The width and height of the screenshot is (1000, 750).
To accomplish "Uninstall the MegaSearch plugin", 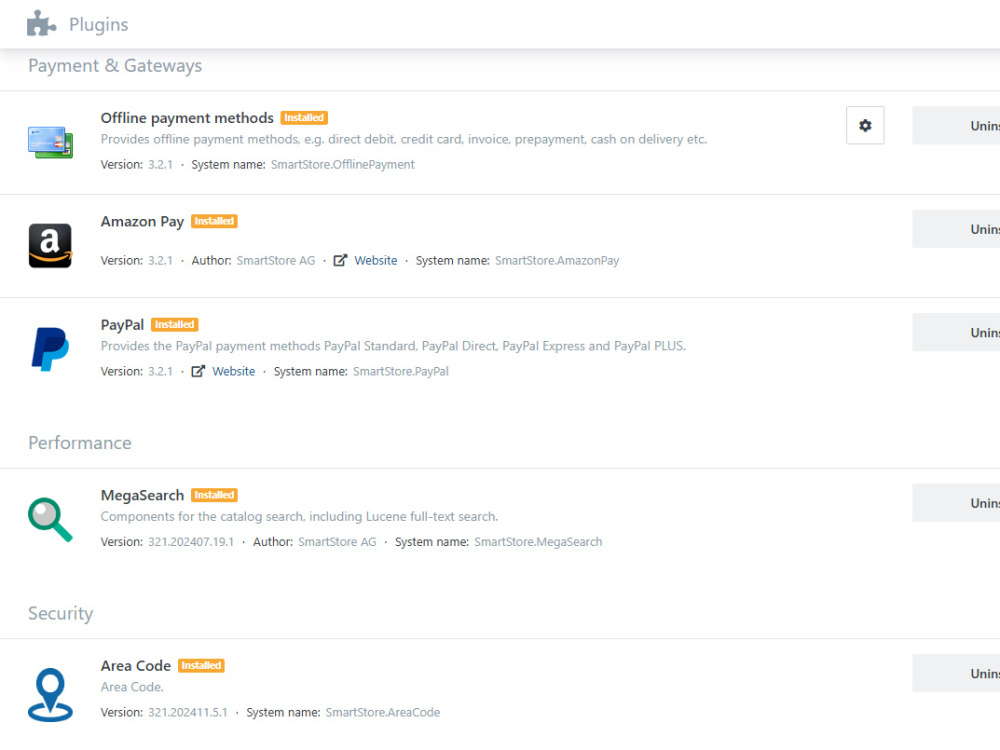I will tap(956, 503).
